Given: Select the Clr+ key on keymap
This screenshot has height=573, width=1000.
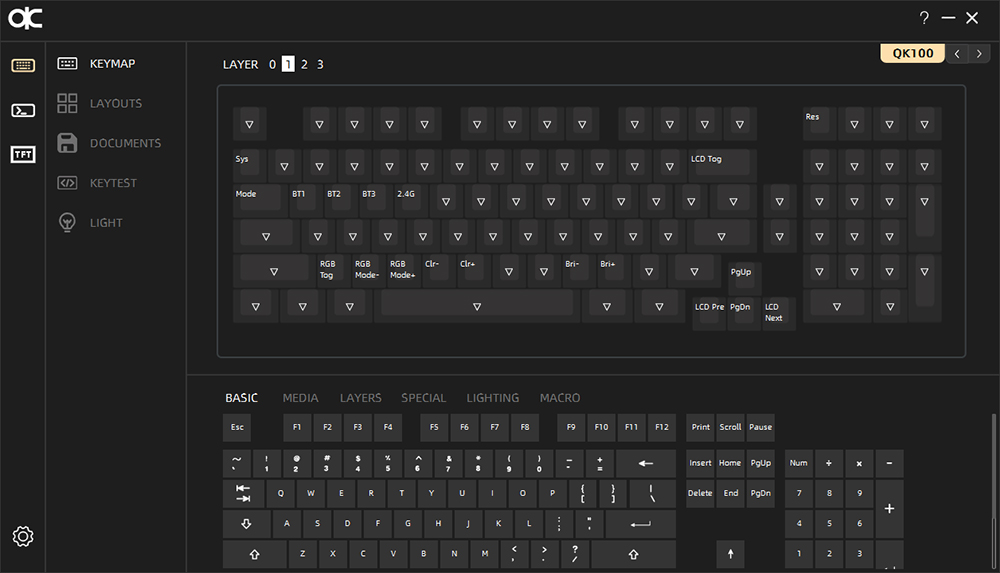Looking at the screenshot, I should tap(473, 271).
